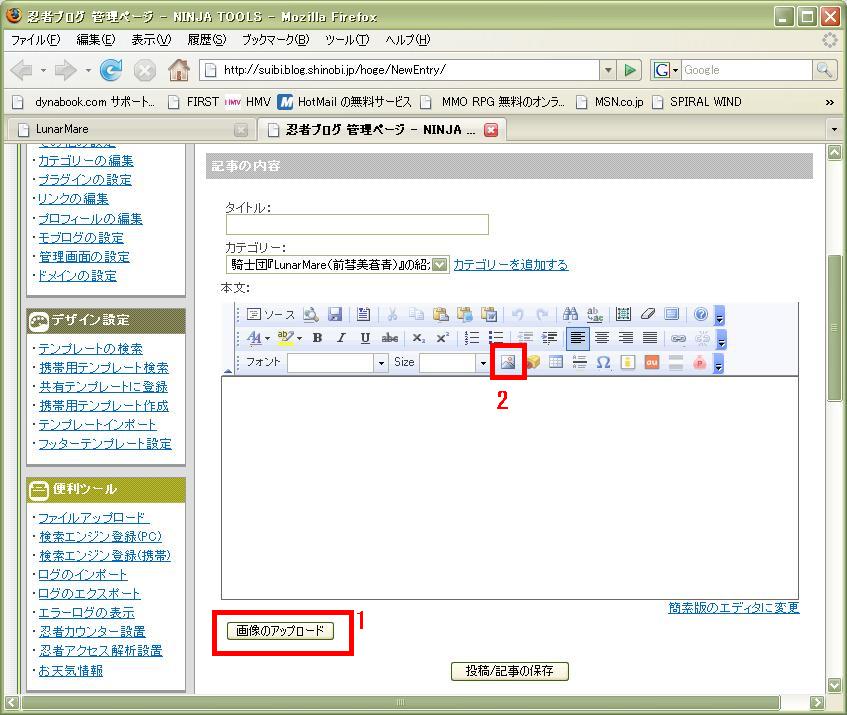The image size is (847, 715).
Task: Click in the 本文 editor text area
Action: click(509, 488)
